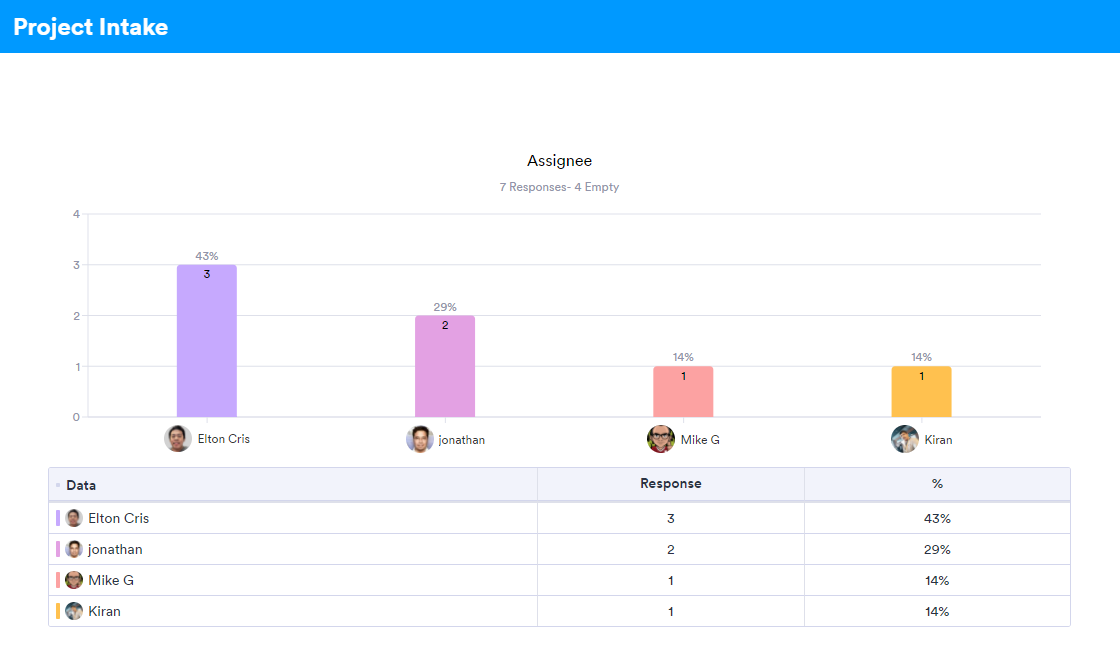1120x652 pixels.
Task: Click Kiran's avatar below the chart
Action: [x=905, y=439]
